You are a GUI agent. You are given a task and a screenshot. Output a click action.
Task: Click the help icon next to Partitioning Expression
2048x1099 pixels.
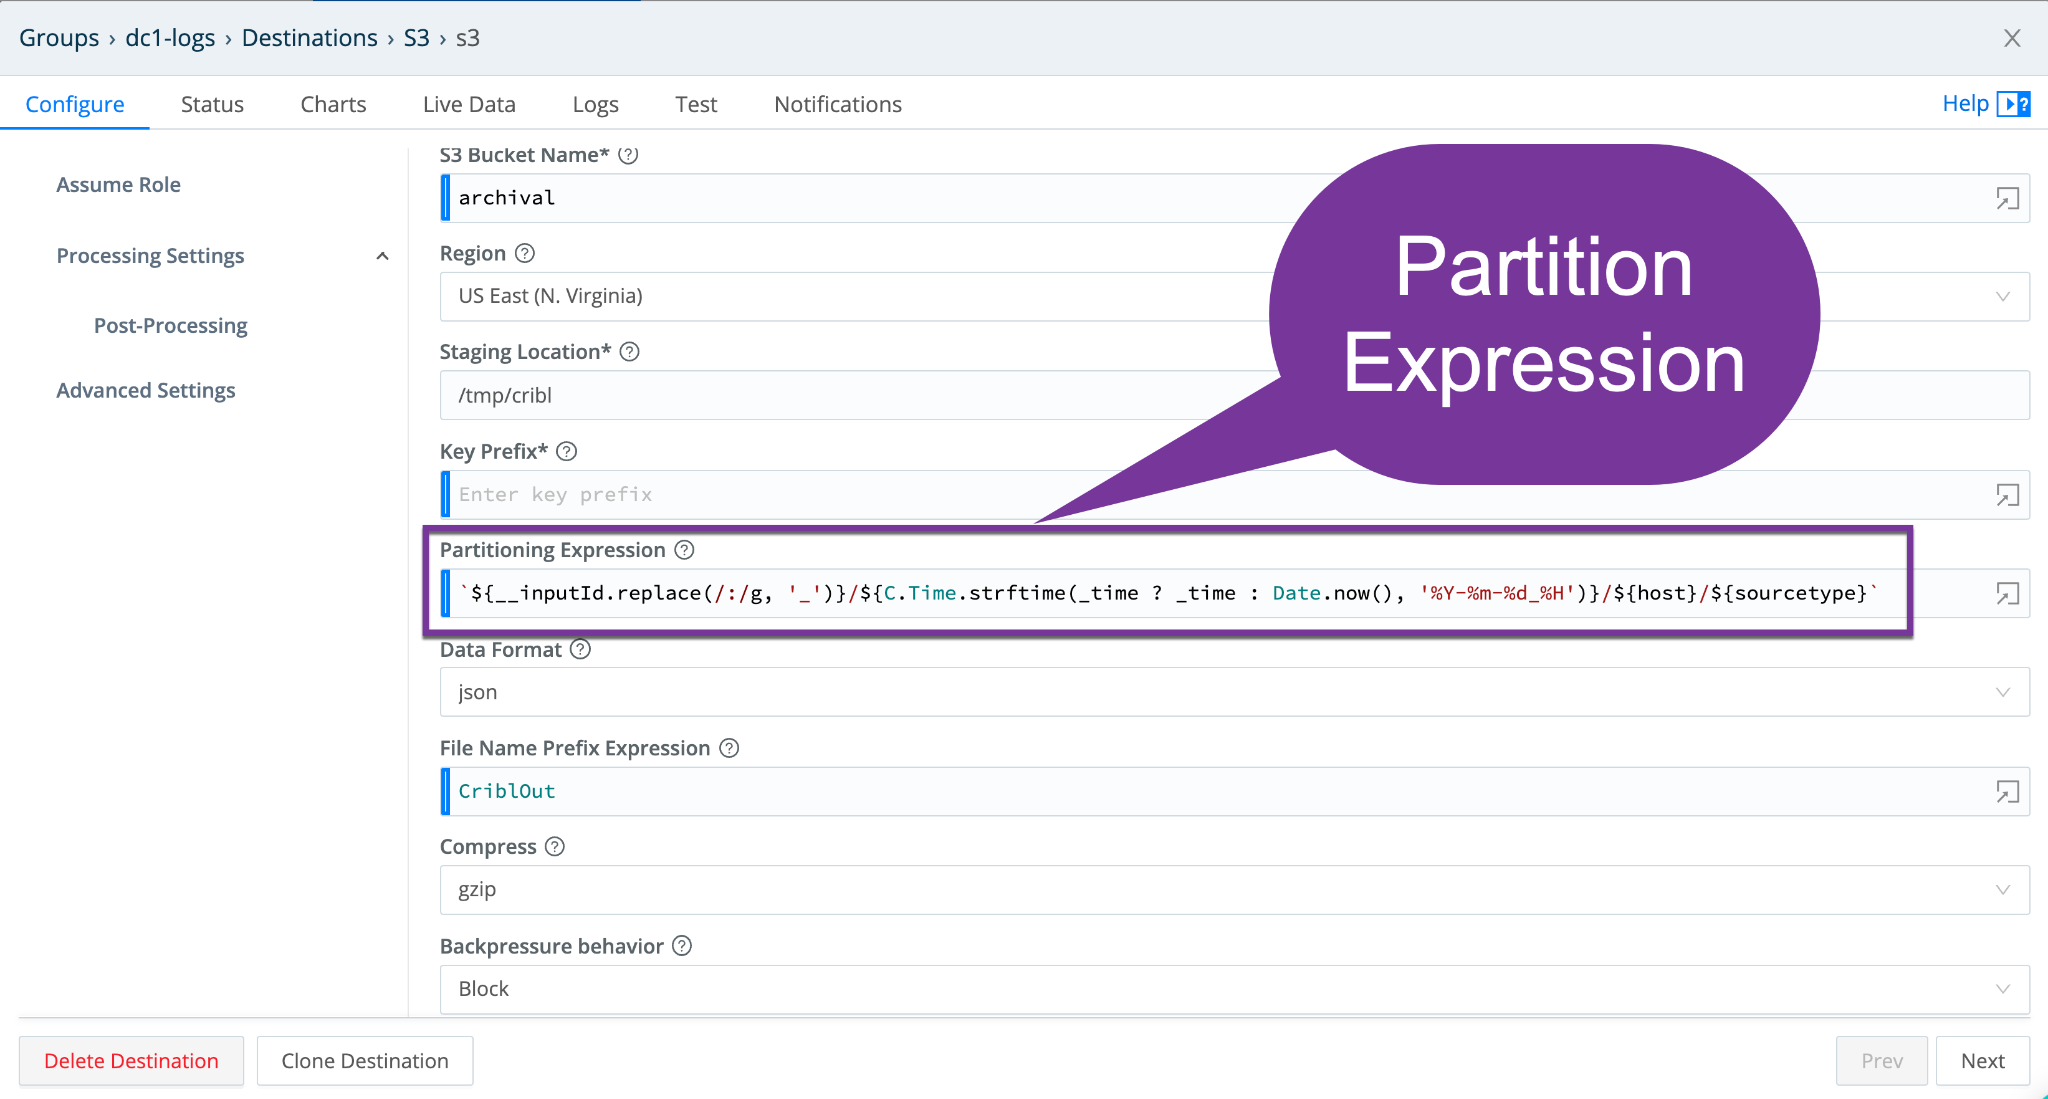[x=691, y=550]
